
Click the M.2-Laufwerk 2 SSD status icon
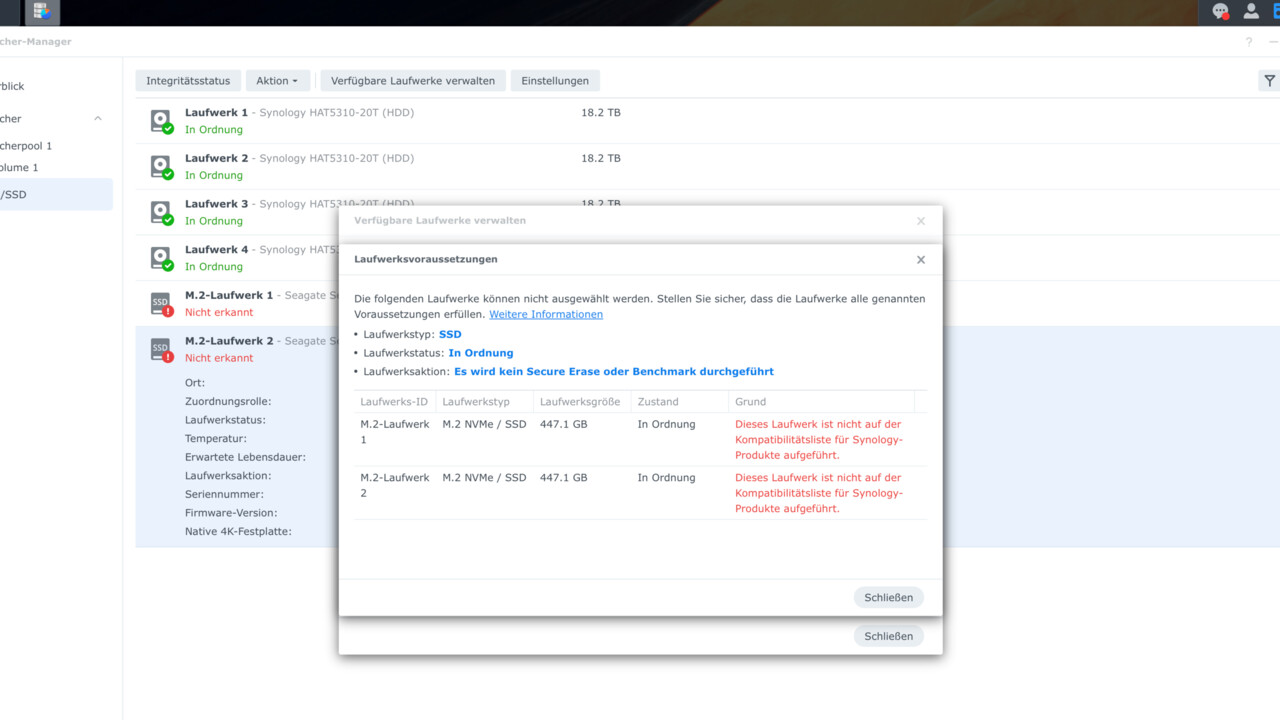click(x=160, y=349)
